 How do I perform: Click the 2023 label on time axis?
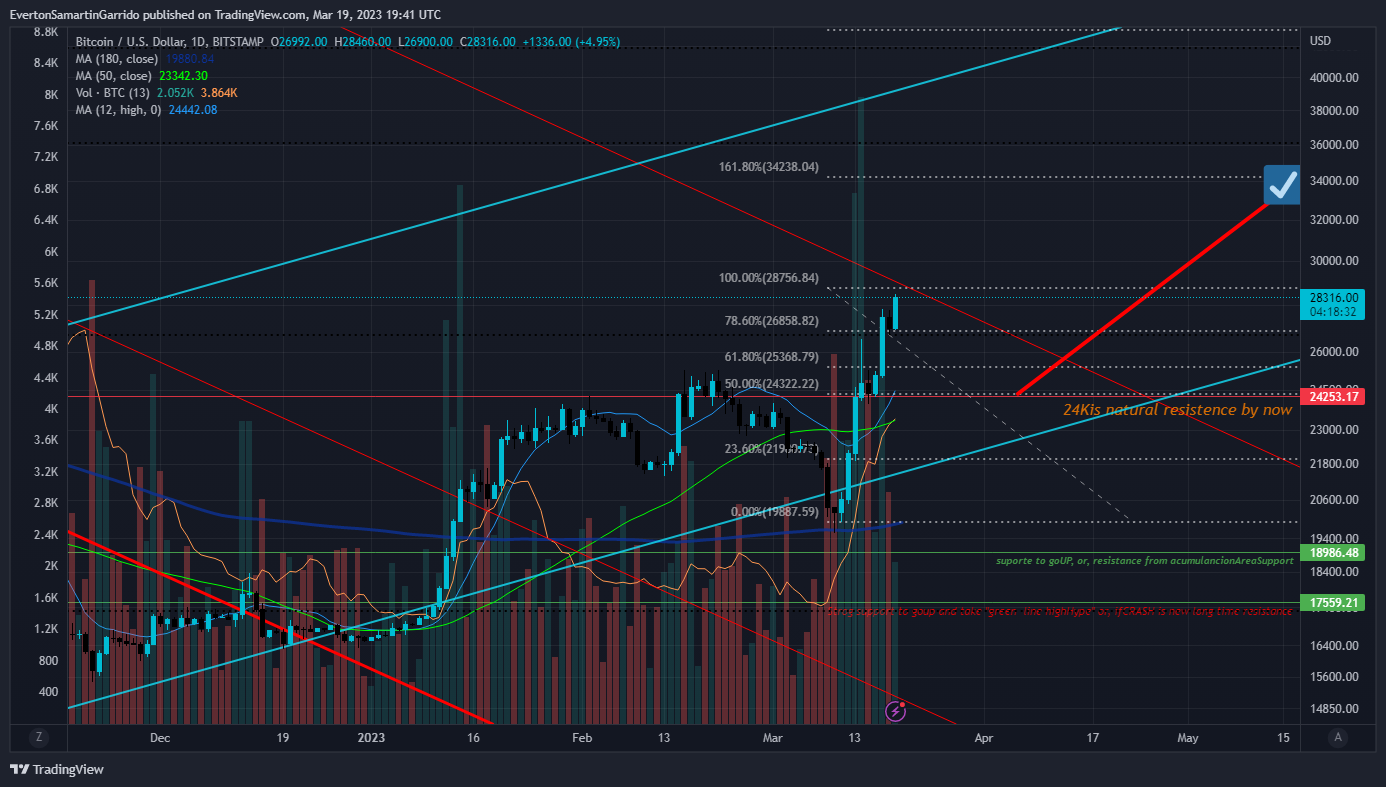(371, 738)
